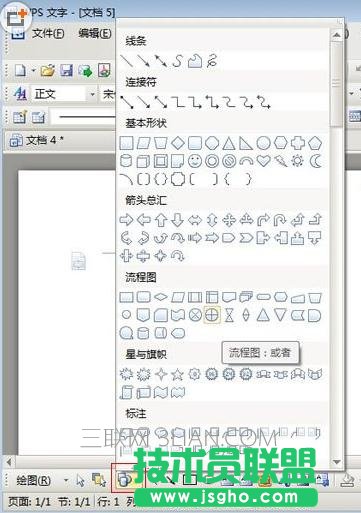Image resolution: width=361 pixels, height=513 pixels.
Task: Open the 编辑(E) menu
Action: [x=95, y=33]
